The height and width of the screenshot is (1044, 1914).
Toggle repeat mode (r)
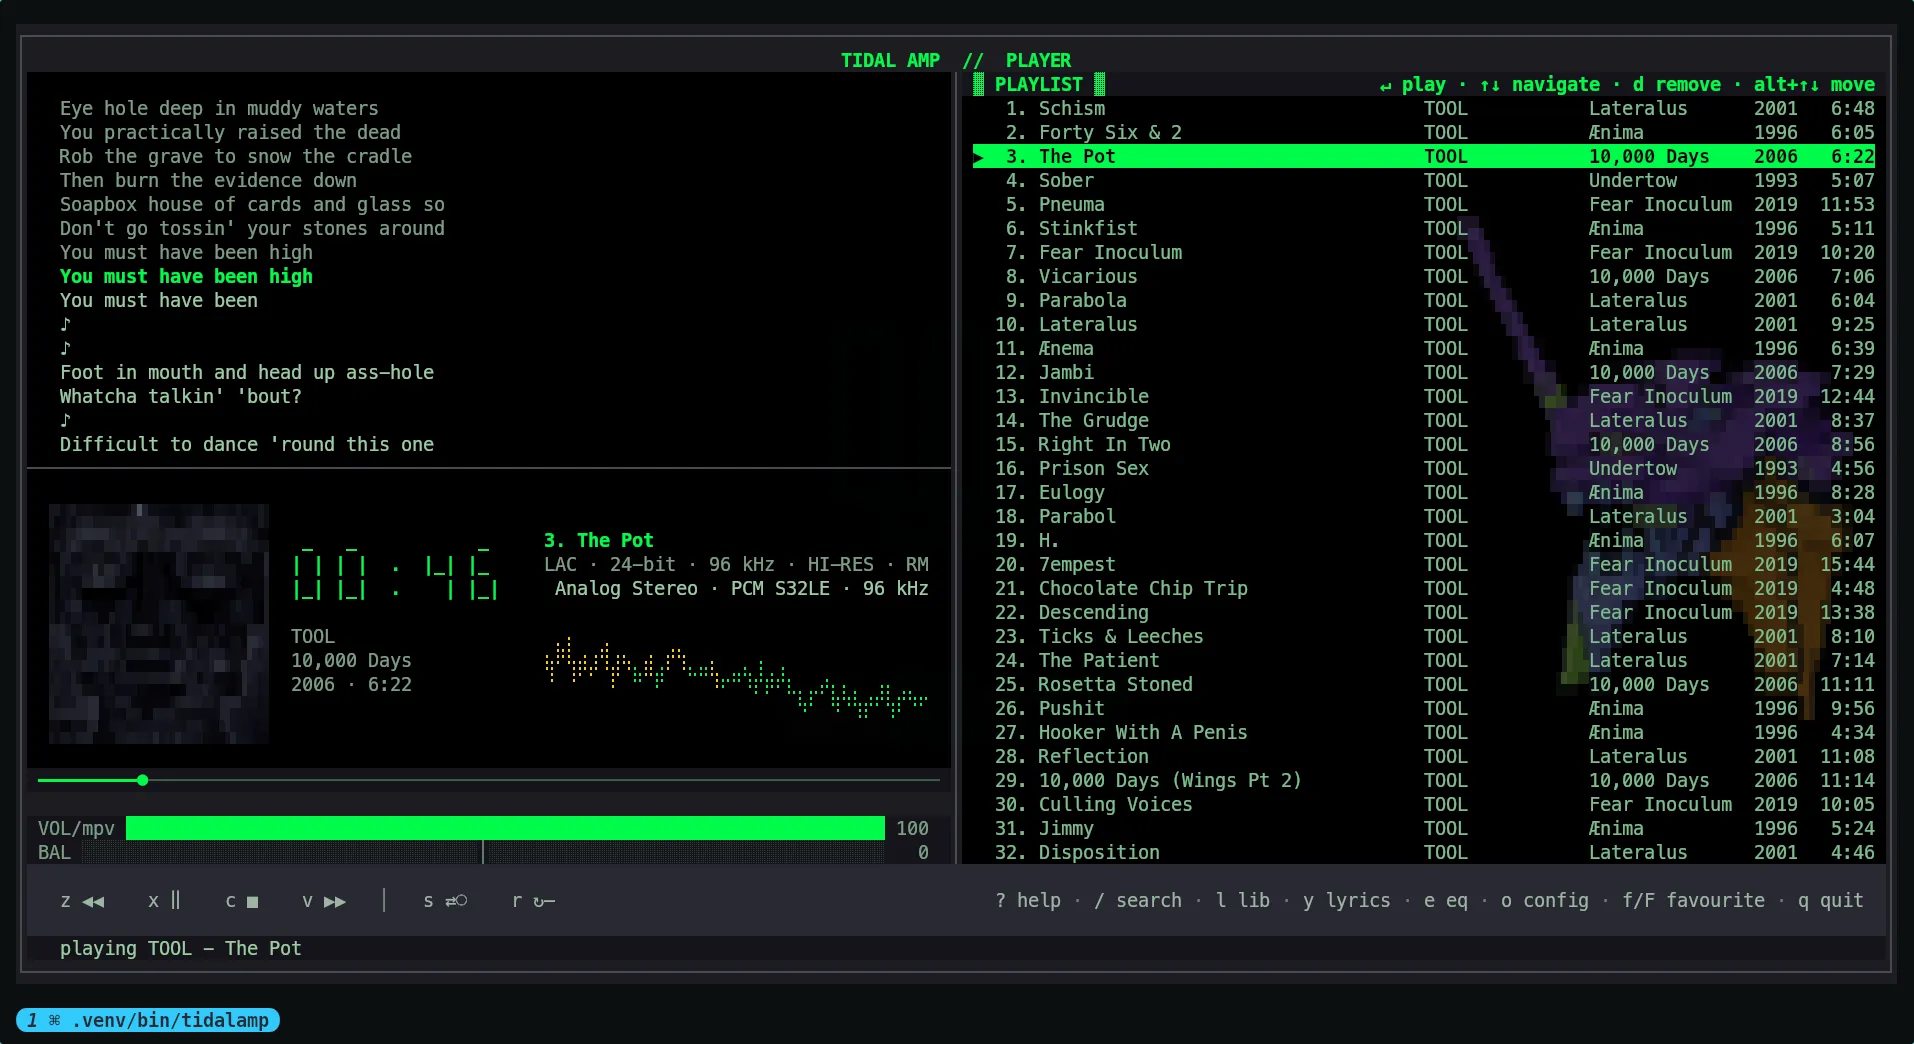pyautogui.click(x=533, y=901)
